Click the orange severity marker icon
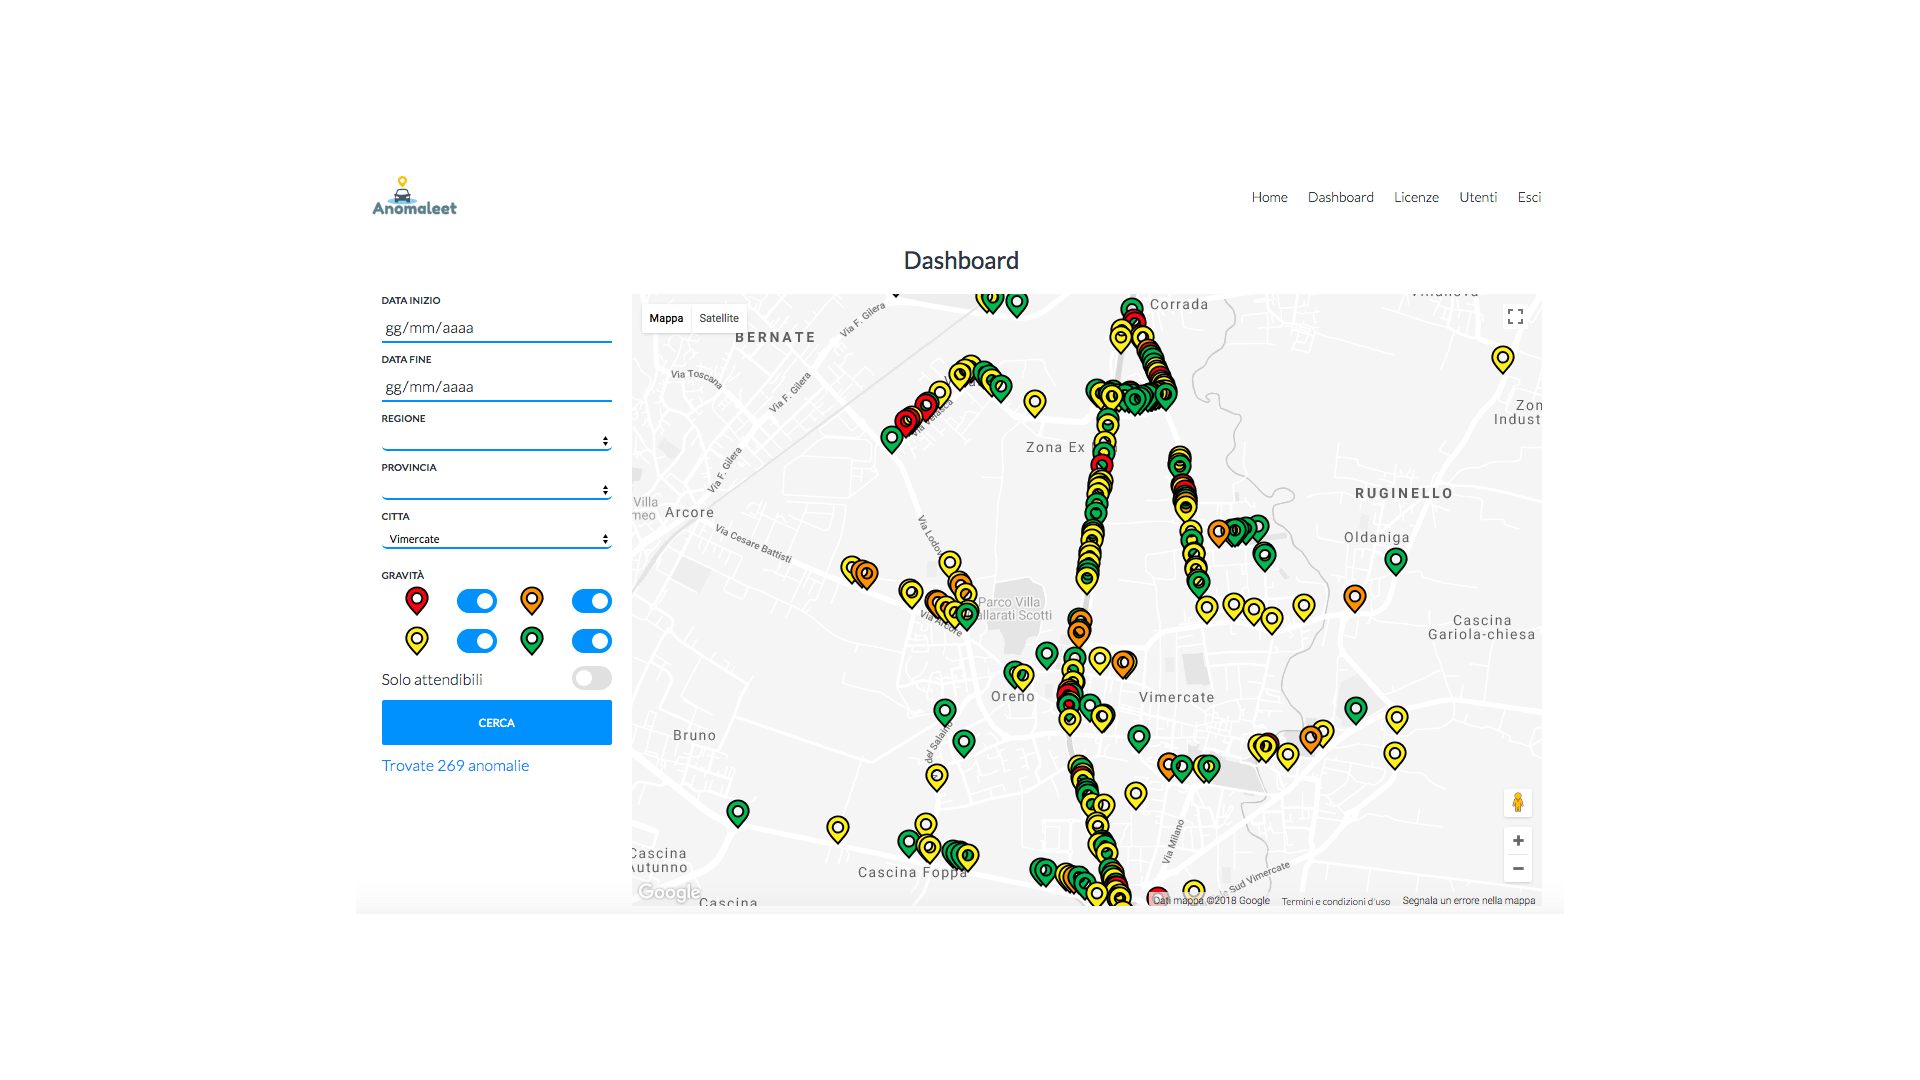 click(532, 599)
